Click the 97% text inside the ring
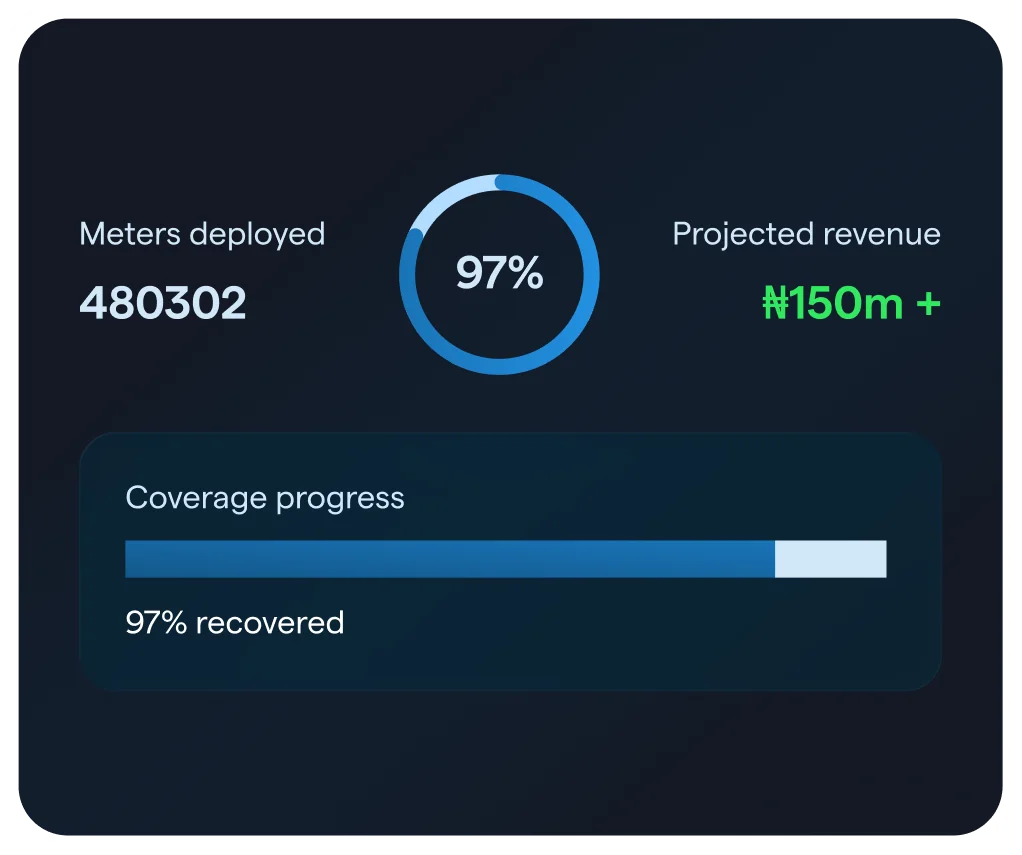 [499, 272]
